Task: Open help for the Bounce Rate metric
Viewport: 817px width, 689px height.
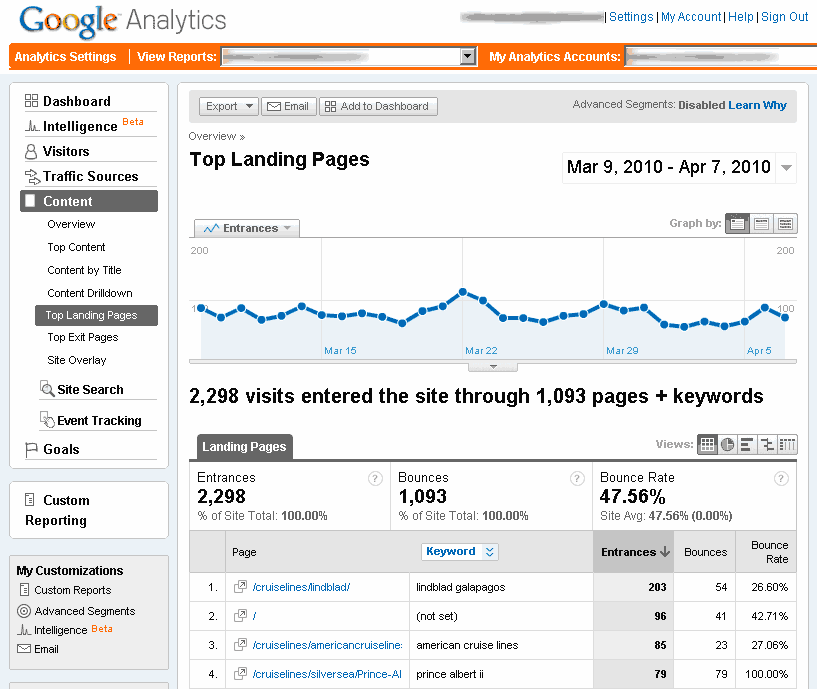Action: 781,478
